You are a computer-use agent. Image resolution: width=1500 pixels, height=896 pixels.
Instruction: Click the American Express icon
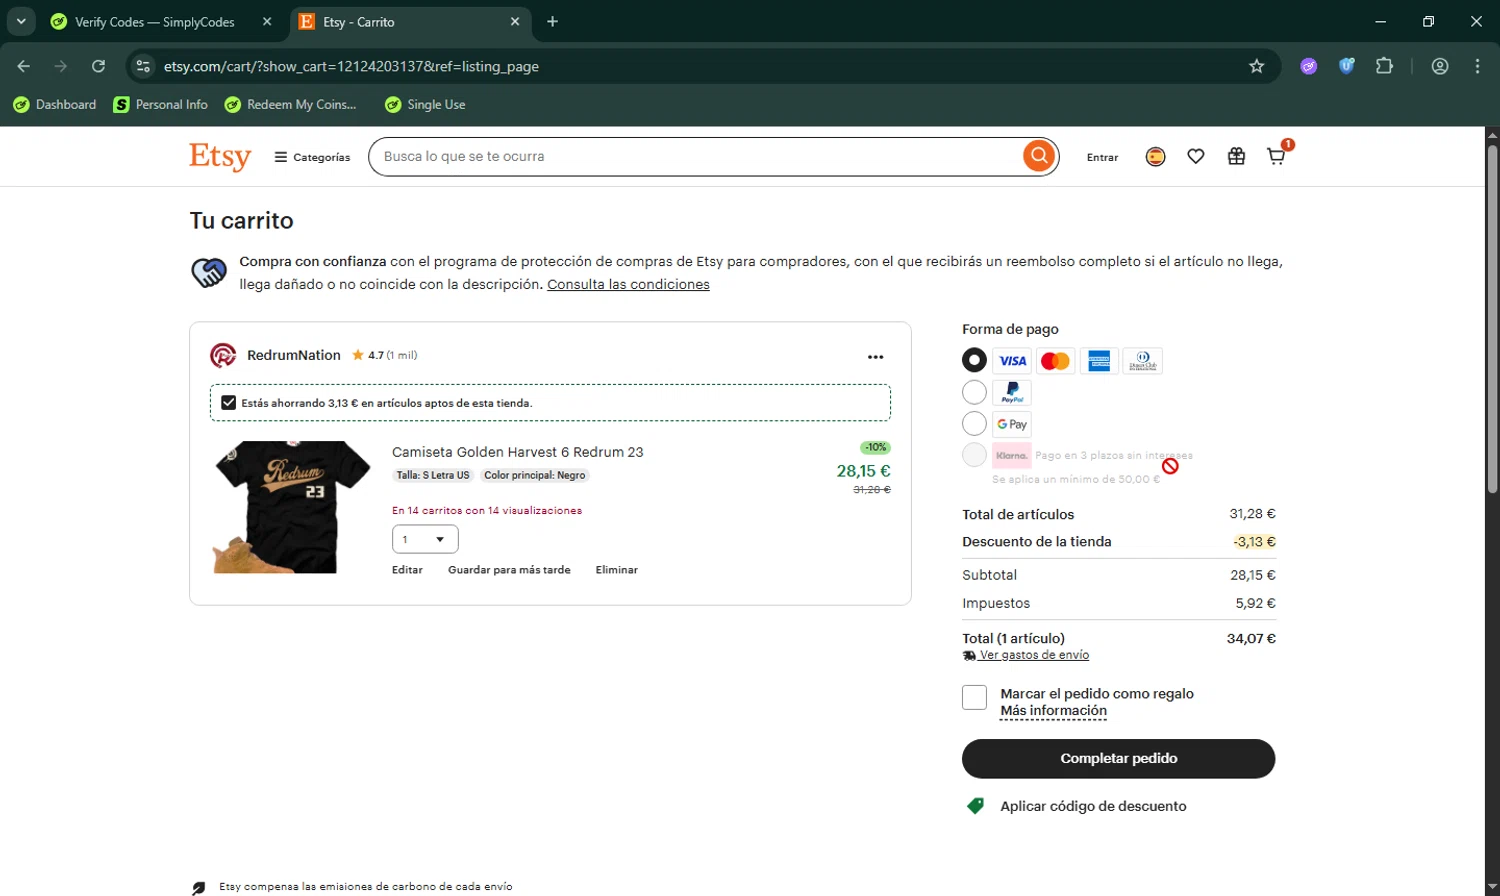click(1099, 361)
